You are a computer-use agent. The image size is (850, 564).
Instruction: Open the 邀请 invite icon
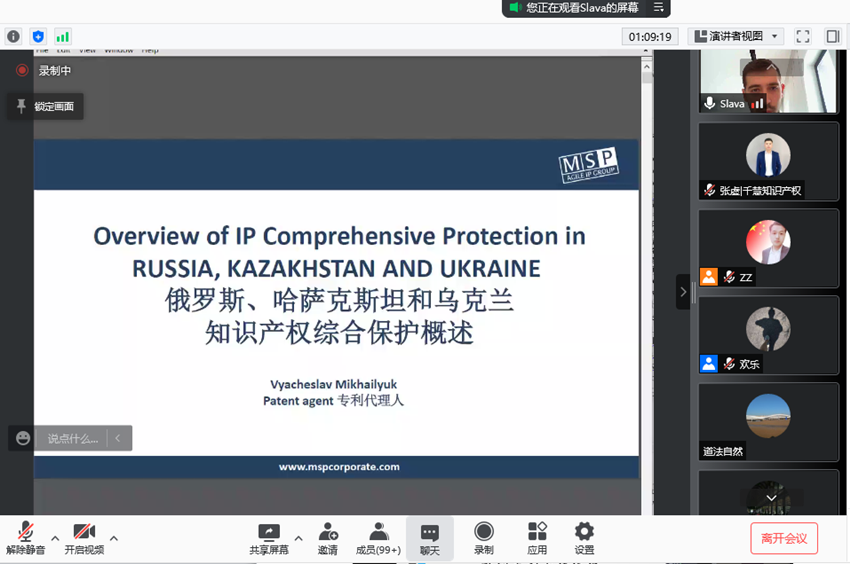click(327, 538)
